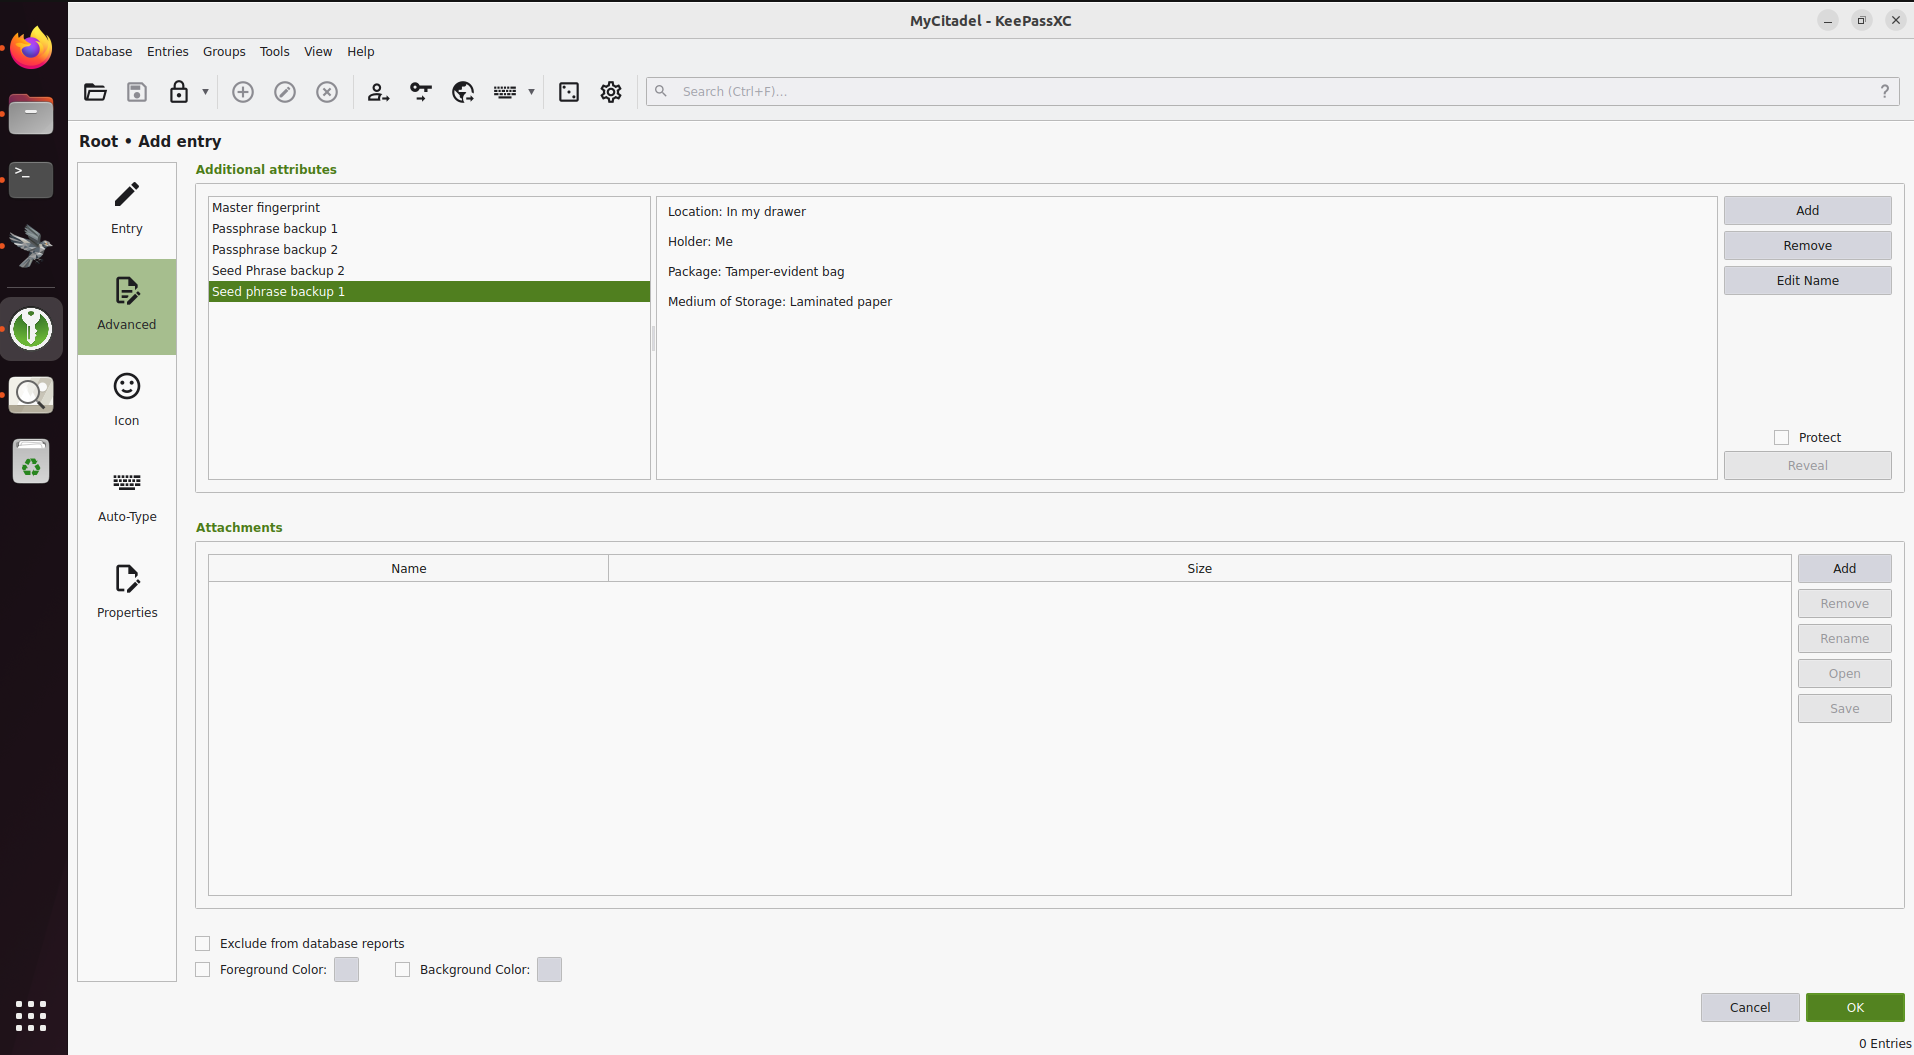
Task: Show applications grid in the dock
Action: click(31, 1015)
